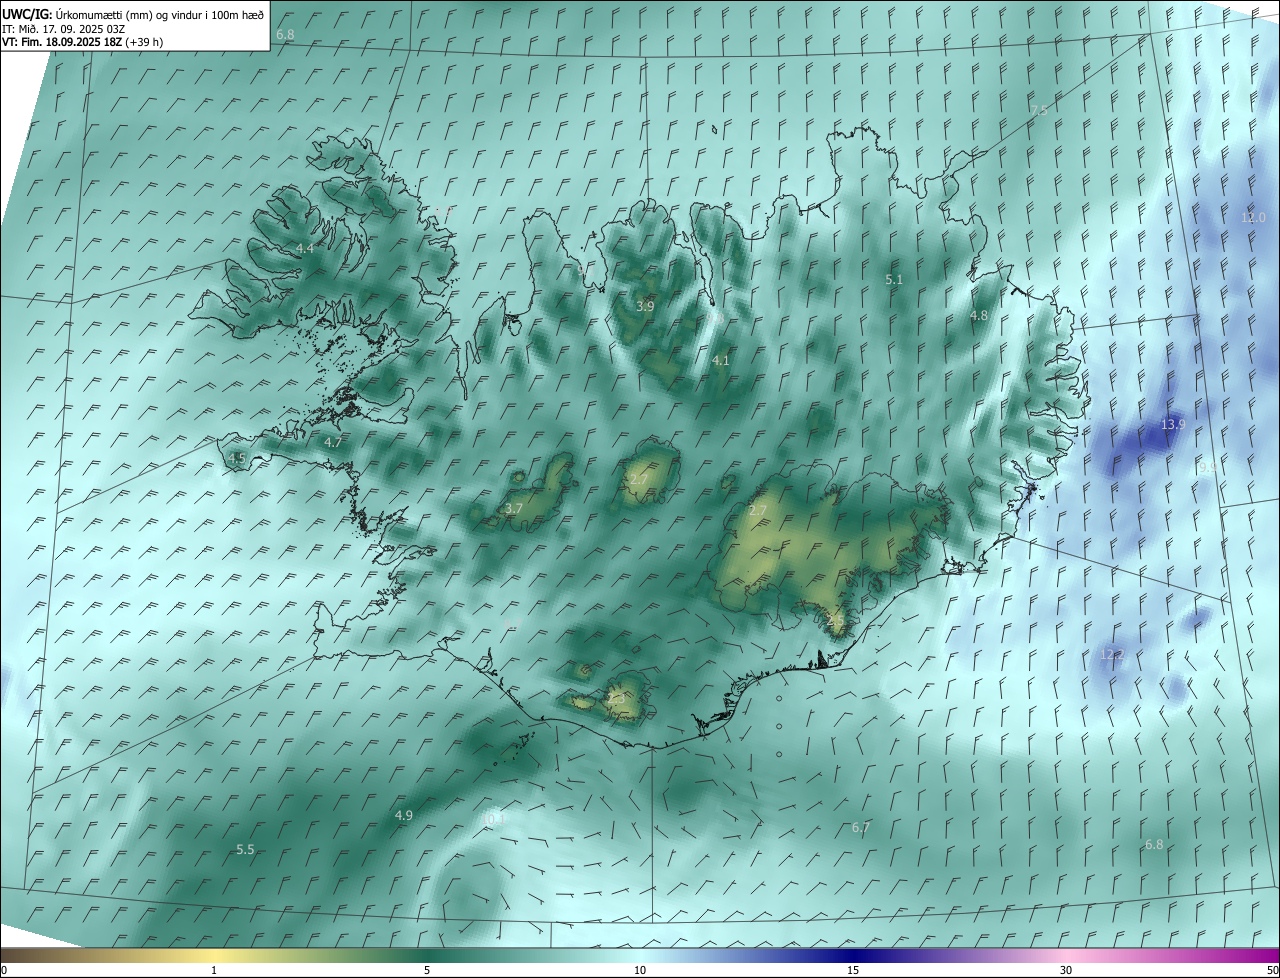Click the '15' tick on the color scale
Viewport: 1280px width, 978px height.
coord(853,971)
